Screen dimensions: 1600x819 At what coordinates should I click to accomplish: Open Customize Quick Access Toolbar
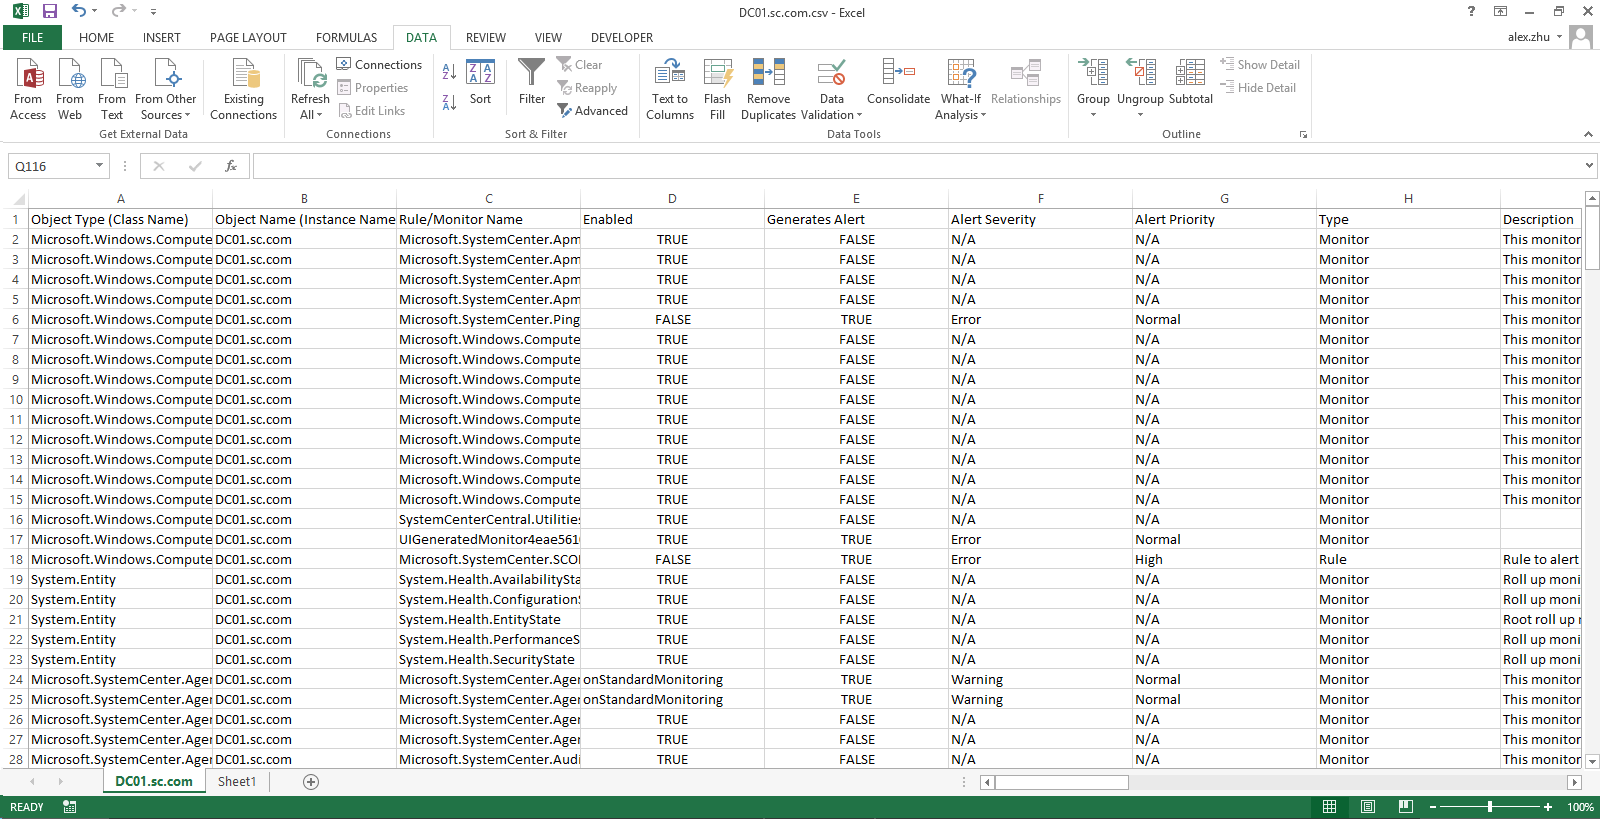point(153,12)
